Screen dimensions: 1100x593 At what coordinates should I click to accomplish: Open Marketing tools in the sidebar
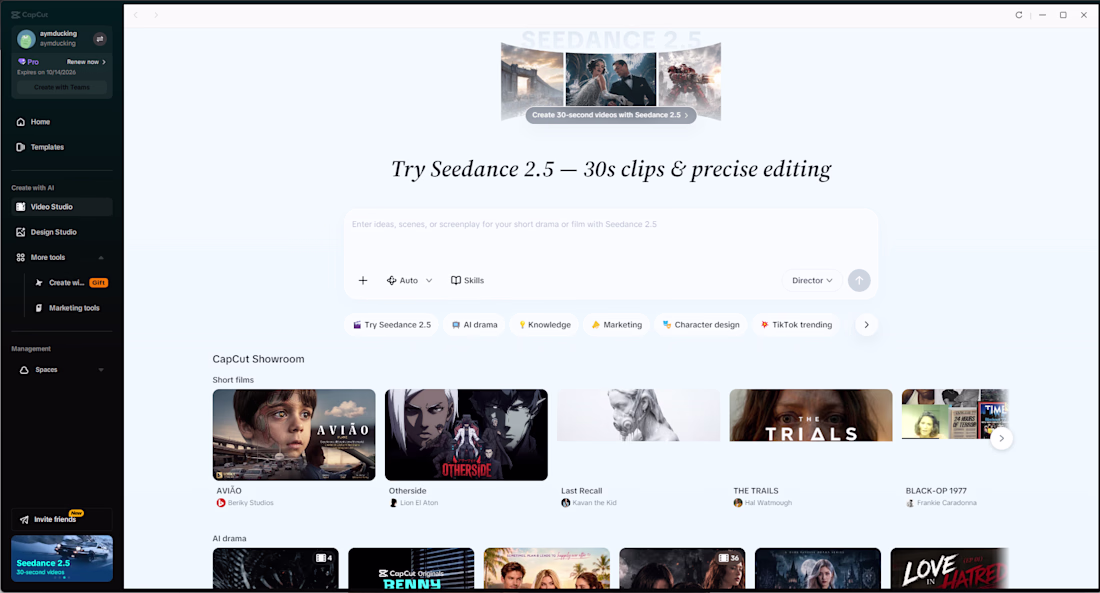pos(70,308)
